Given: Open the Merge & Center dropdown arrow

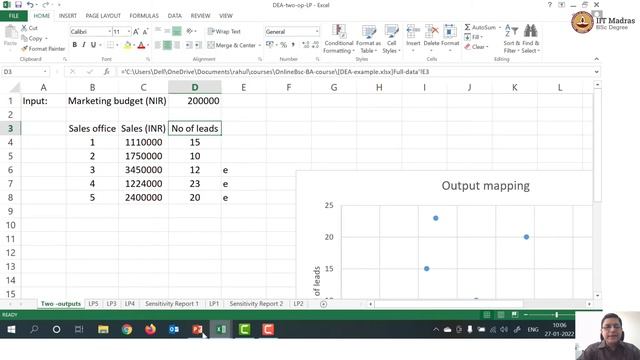Looking at the screenshot, I should tap(260, 45).
